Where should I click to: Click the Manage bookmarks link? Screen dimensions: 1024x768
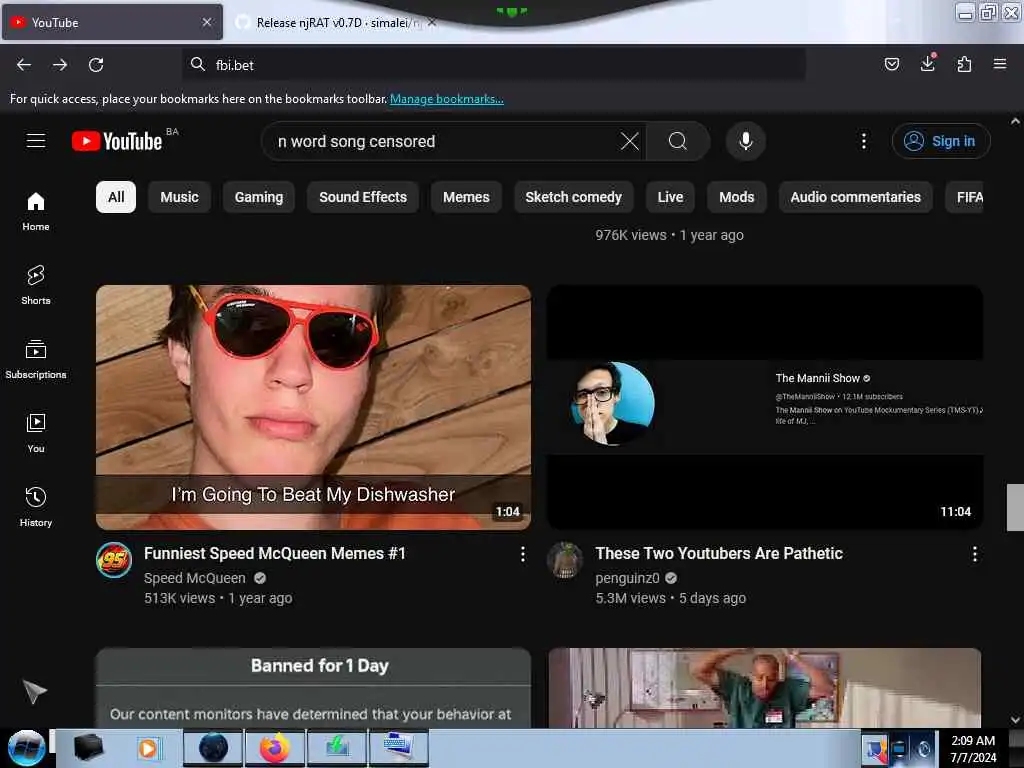pos(447,99)
